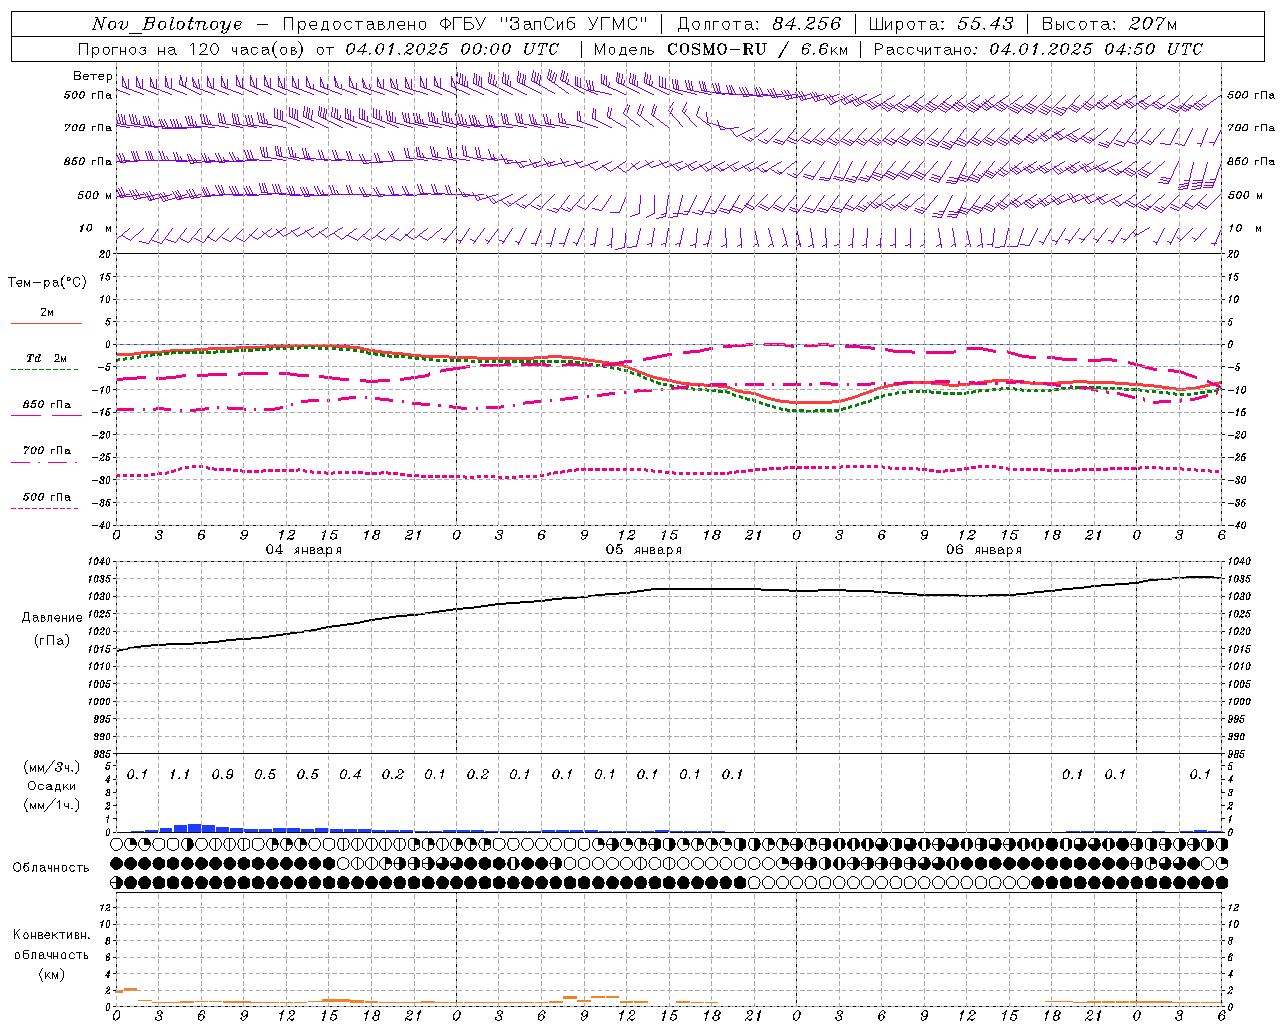Click the "2м" legend label above red line

pyautogui.click(x=47, y=313)
